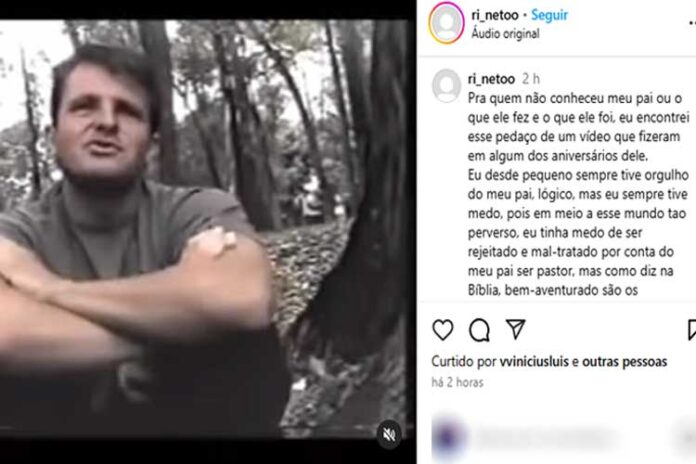
Task: Unmute the video with the speaker icon
Action: tap(389, 435)
